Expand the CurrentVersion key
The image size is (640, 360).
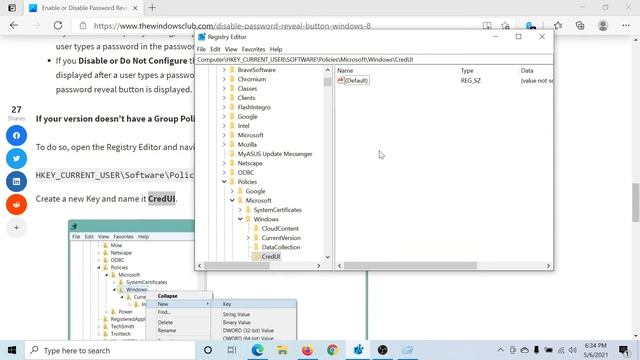[x=248, y=238]
